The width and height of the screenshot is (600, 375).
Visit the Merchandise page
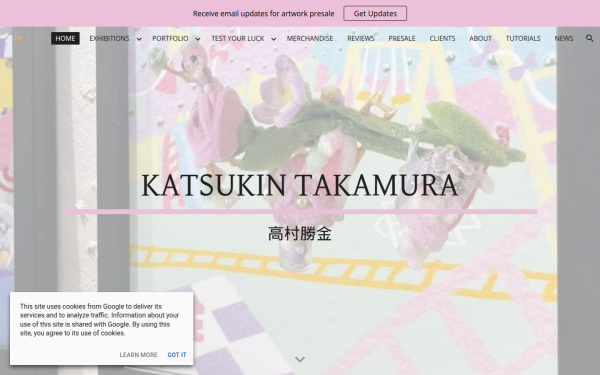pyautogui.click(x=310, y=38)
